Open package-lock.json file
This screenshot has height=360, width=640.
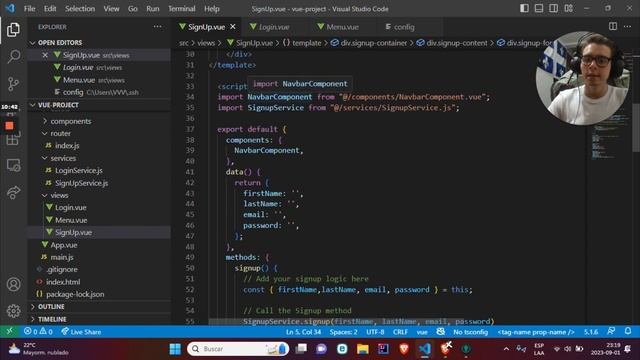point(75,294)
